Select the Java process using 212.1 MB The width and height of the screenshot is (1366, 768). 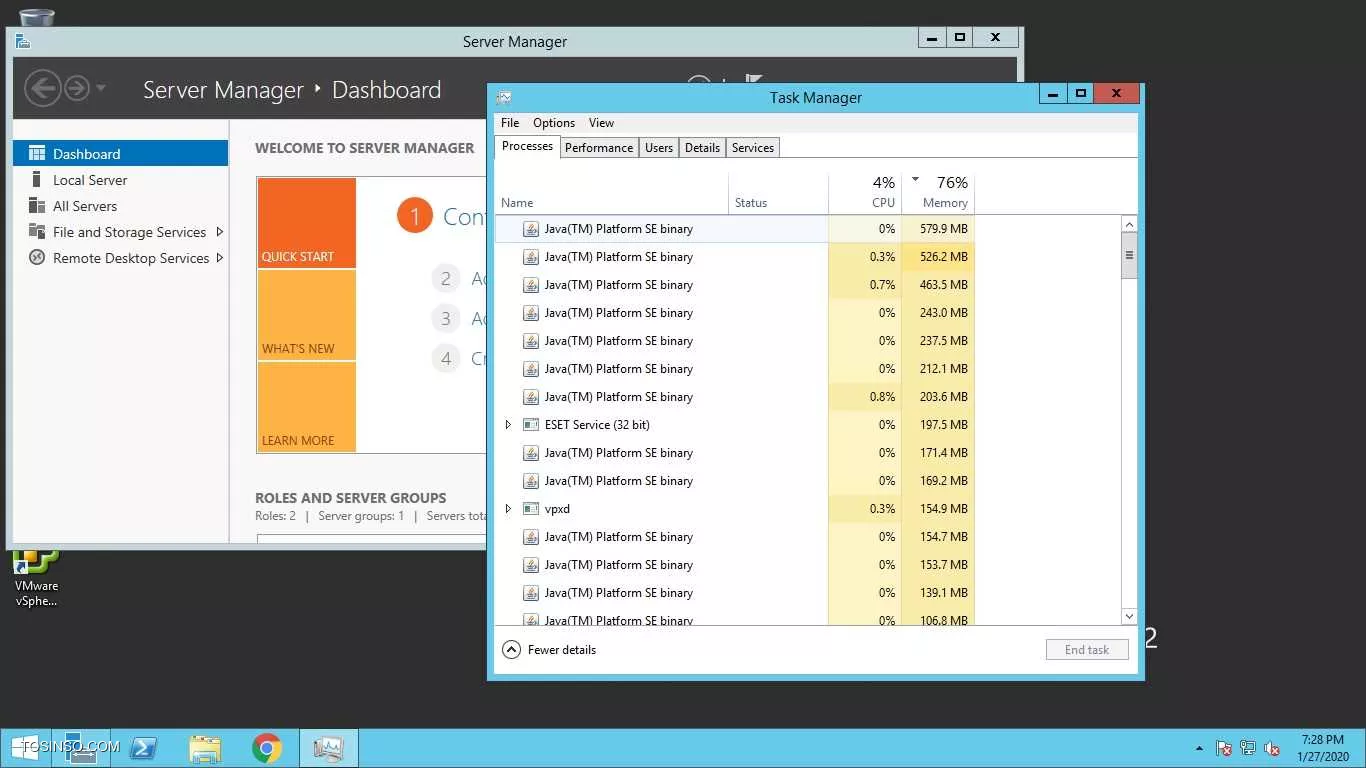click(735, 369)
